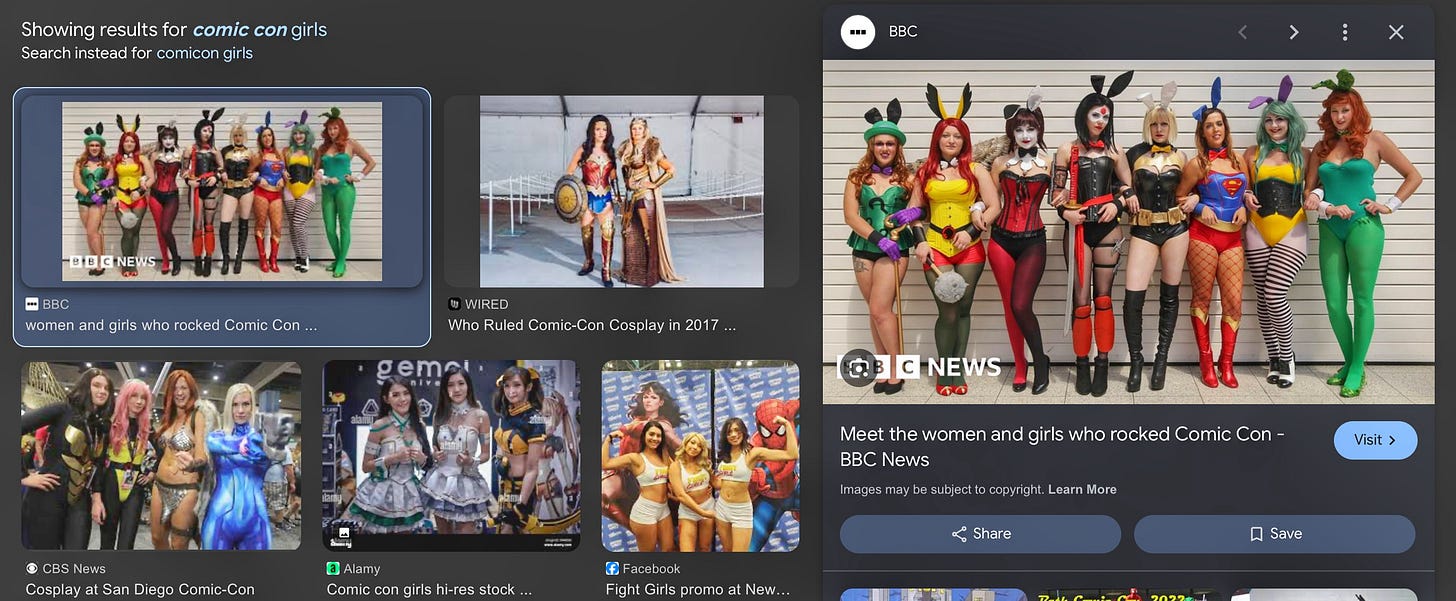Image resolution: width=1456 pixels, height=601 pixels.
Task: Open 'Meet the women and girls who rocked Comic Con' title
Action: tap(1062, 447)
